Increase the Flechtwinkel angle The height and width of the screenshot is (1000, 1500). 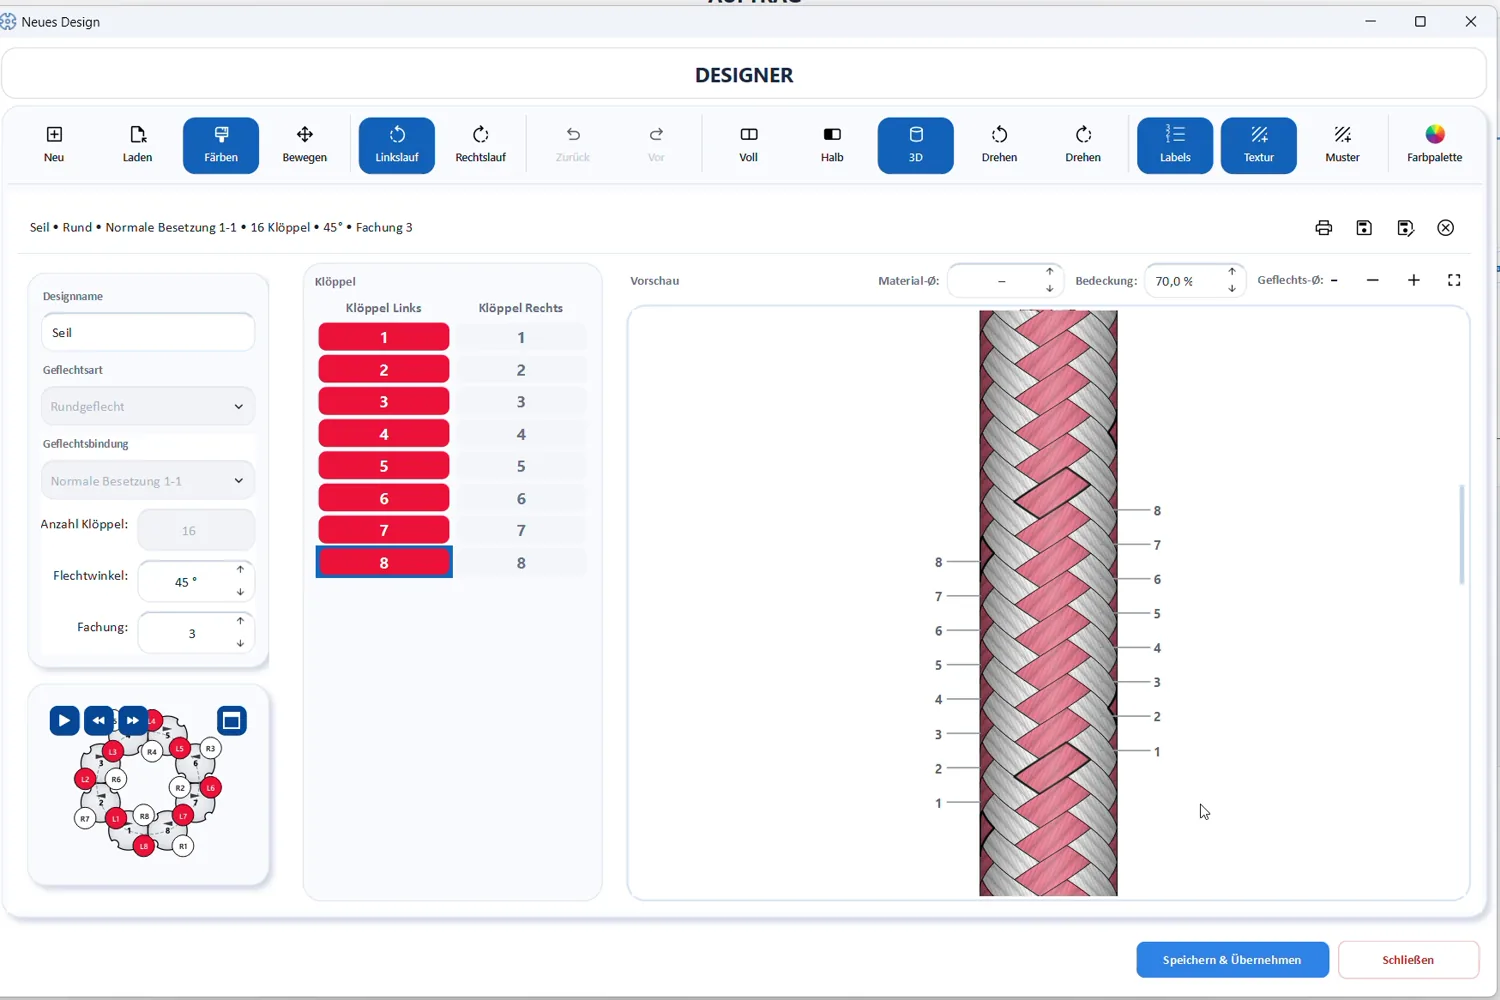[240, 570]
